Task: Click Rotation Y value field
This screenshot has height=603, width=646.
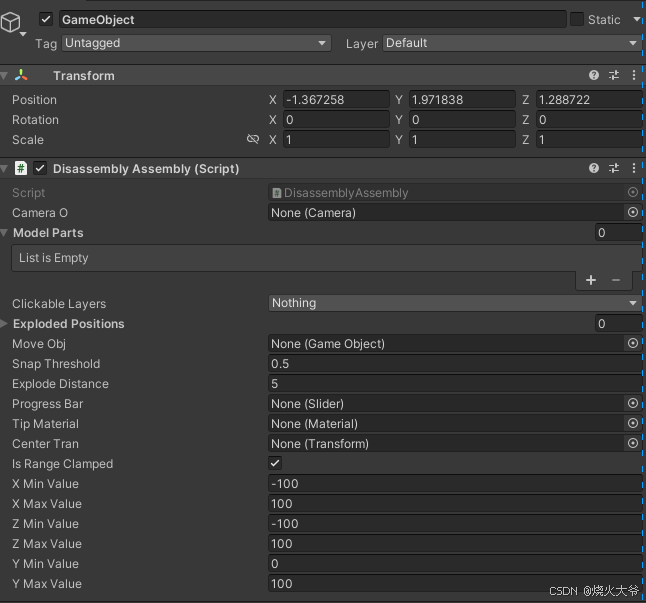Action: point(462,119)
